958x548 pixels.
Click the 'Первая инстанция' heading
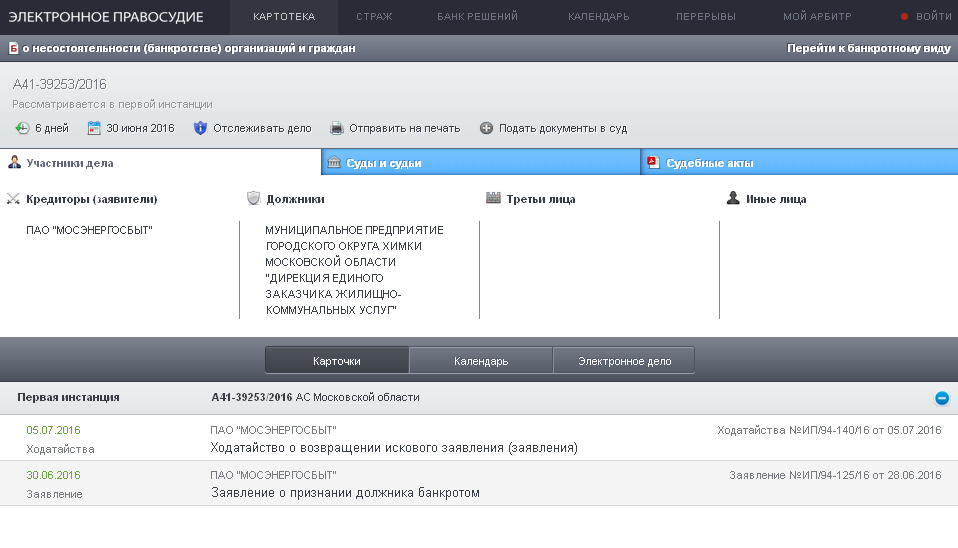[68, 398]
